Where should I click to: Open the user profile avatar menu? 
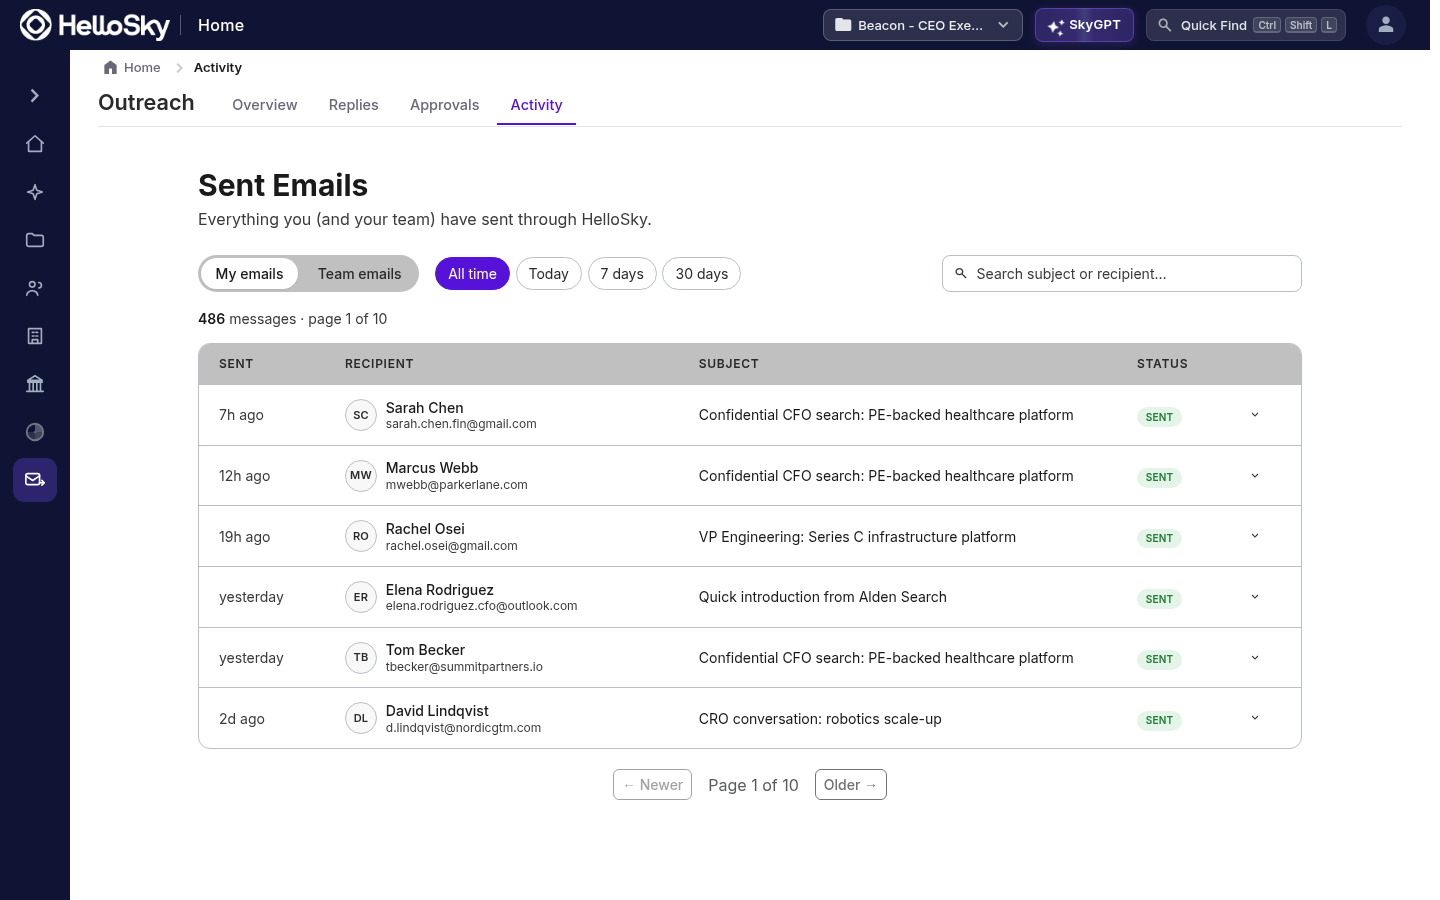[x=1386, y=25]
